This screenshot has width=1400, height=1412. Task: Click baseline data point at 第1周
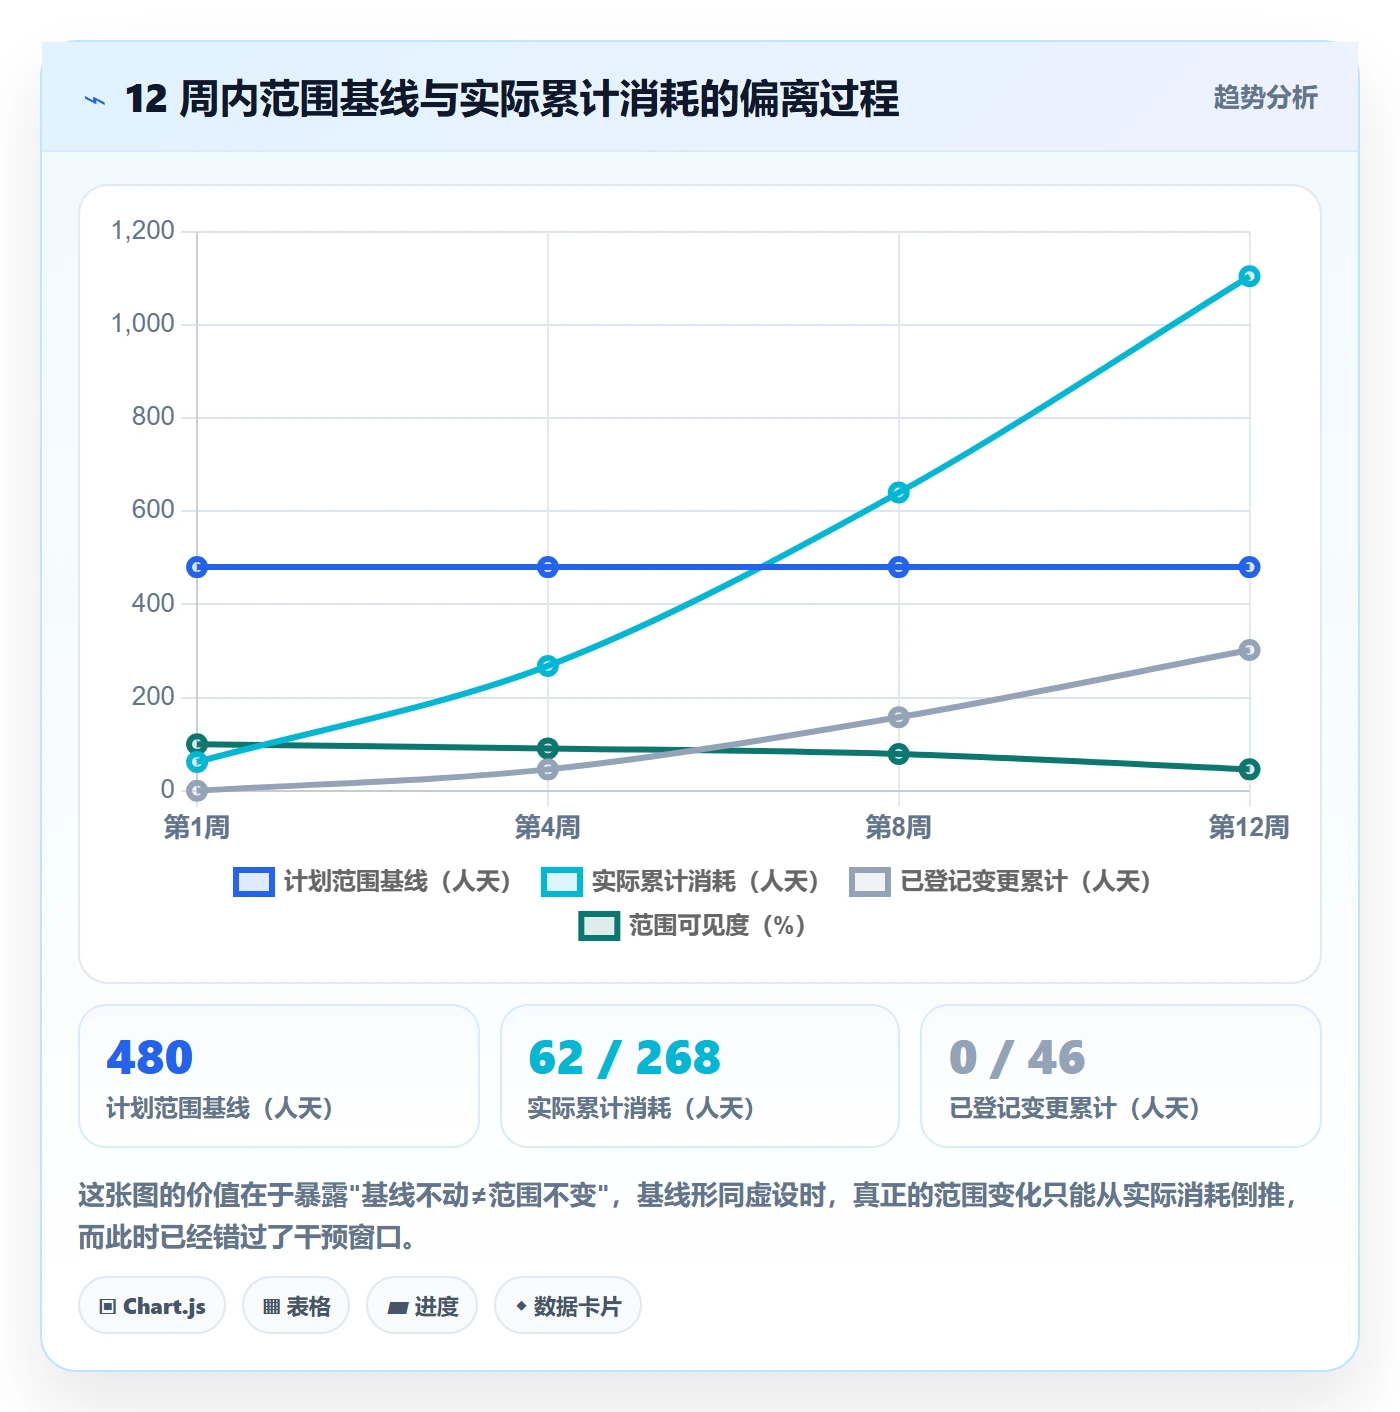pos(197,567)
